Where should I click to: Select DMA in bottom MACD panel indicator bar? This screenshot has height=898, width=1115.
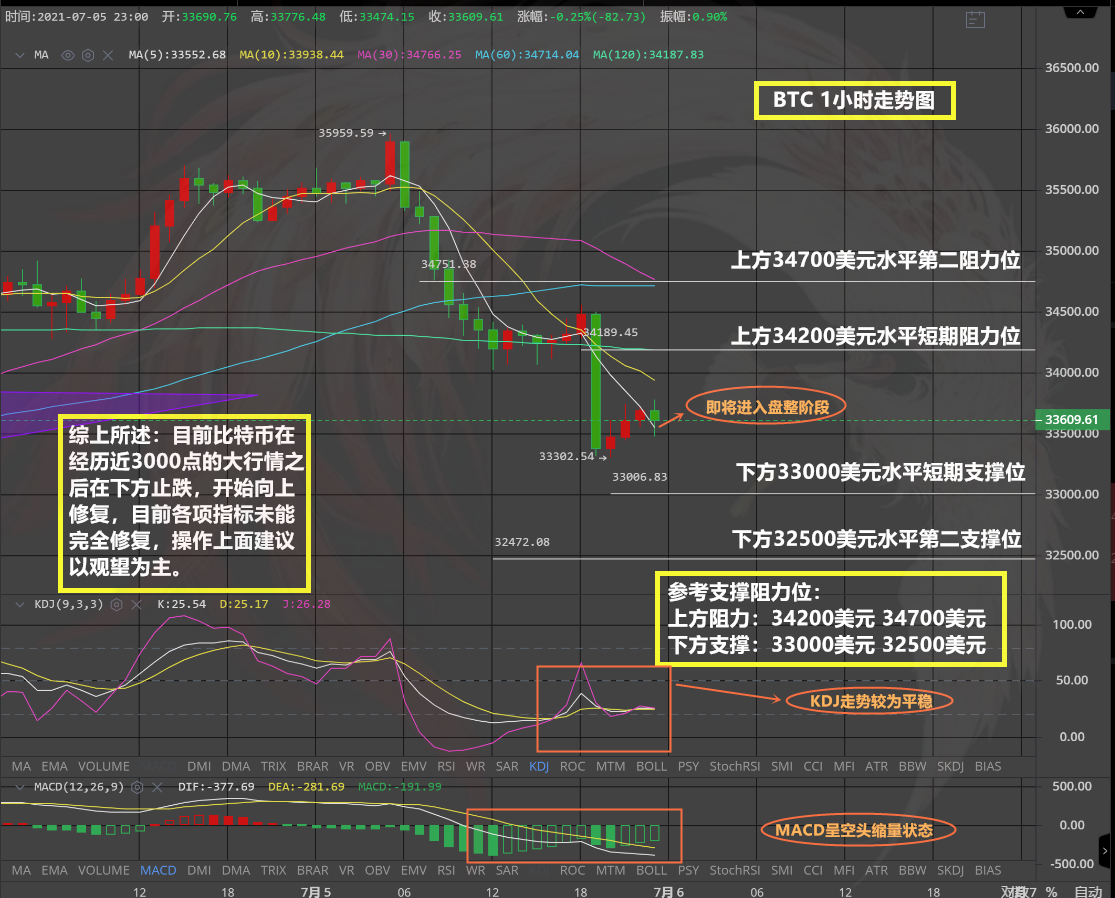236,870
